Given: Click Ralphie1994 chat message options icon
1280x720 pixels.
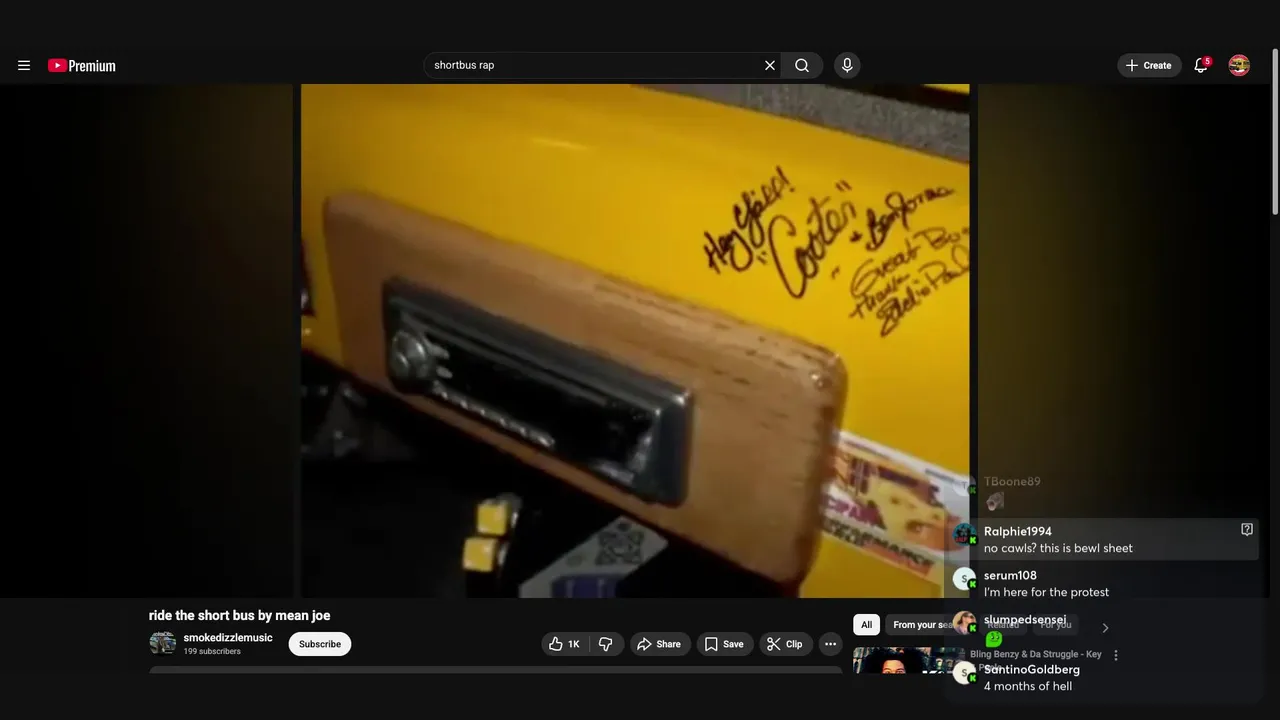Looking at the screenshot, I should click(1247, 529).
